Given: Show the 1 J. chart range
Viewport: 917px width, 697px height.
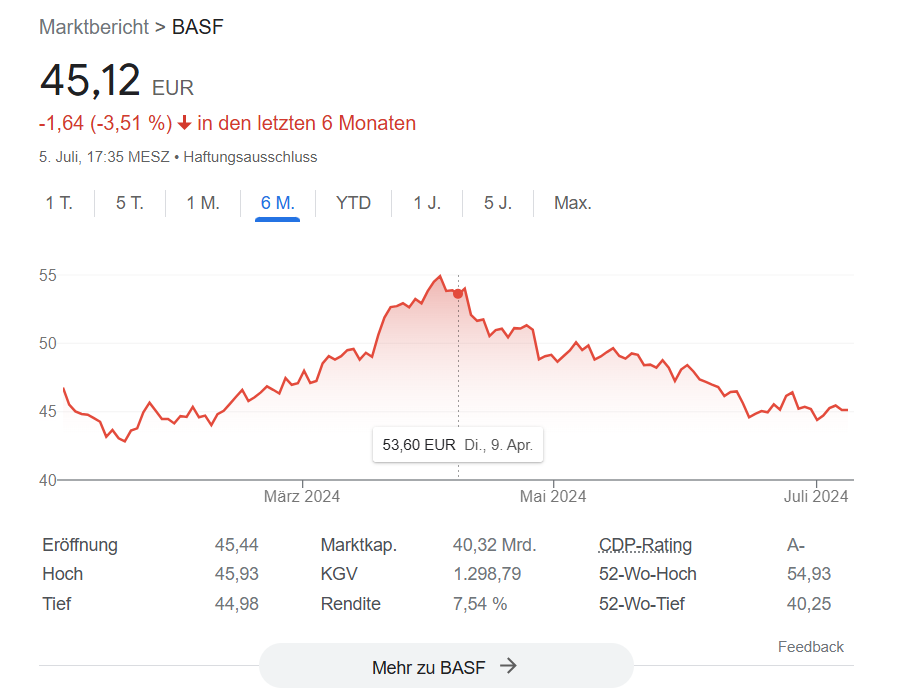Looking at the screenshot, I should [427, 203].
